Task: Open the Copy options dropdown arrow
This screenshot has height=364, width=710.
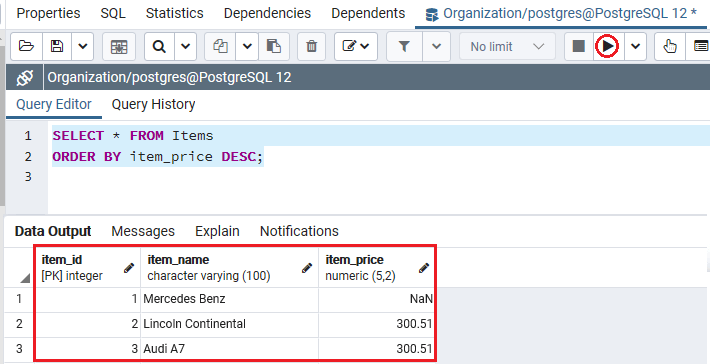Action: (247, 46)
